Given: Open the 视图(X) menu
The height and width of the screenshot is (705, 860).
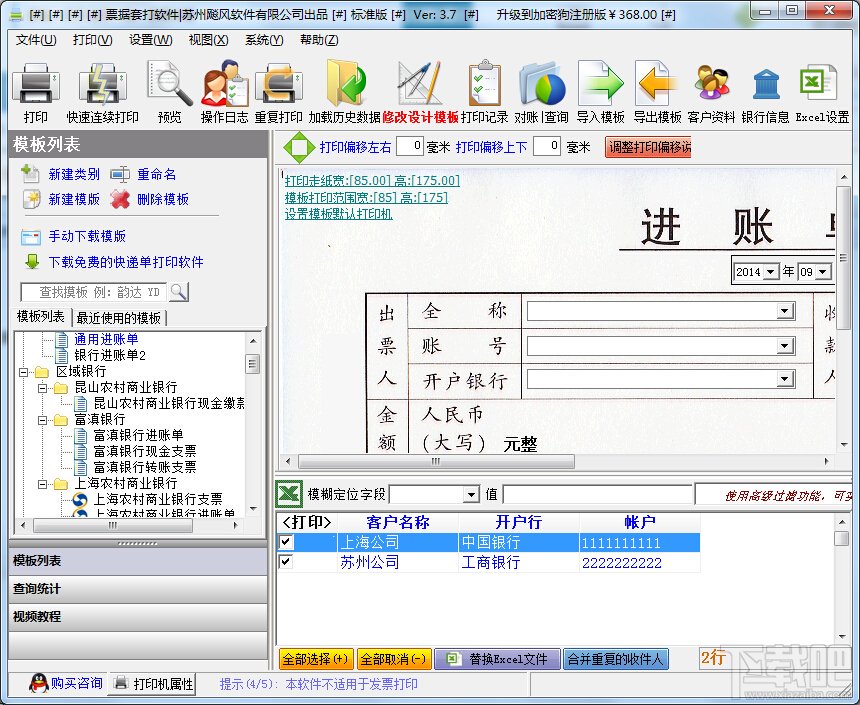Looking at the screenshot, I should point(208,40).
